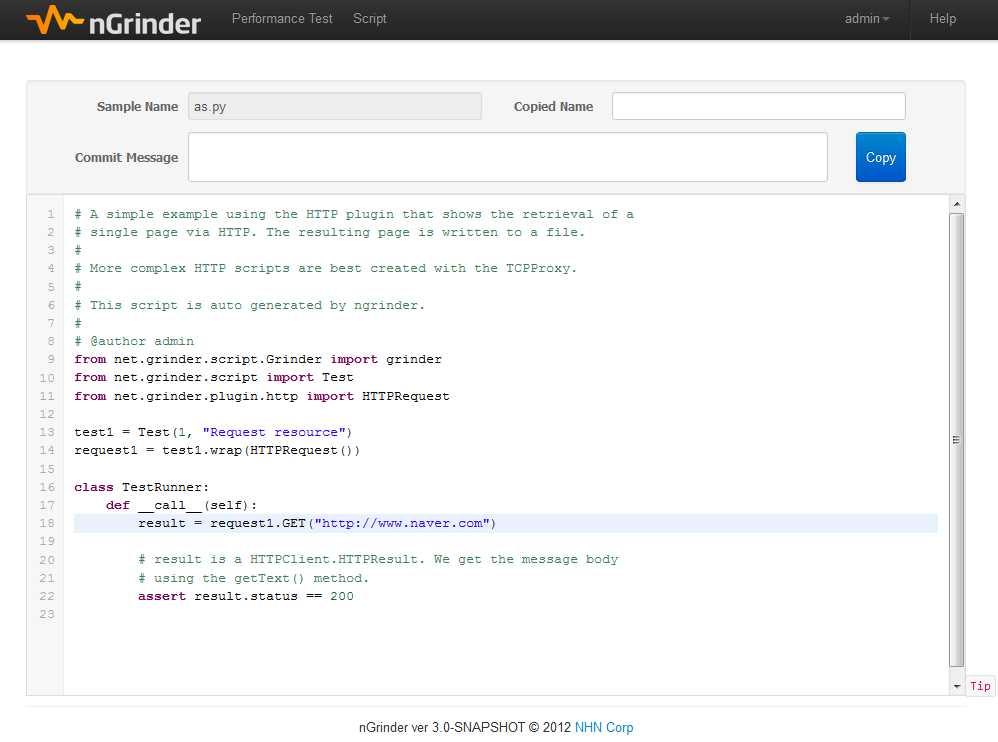
Task: Expand the admin user dropdown
Action: 866,19
